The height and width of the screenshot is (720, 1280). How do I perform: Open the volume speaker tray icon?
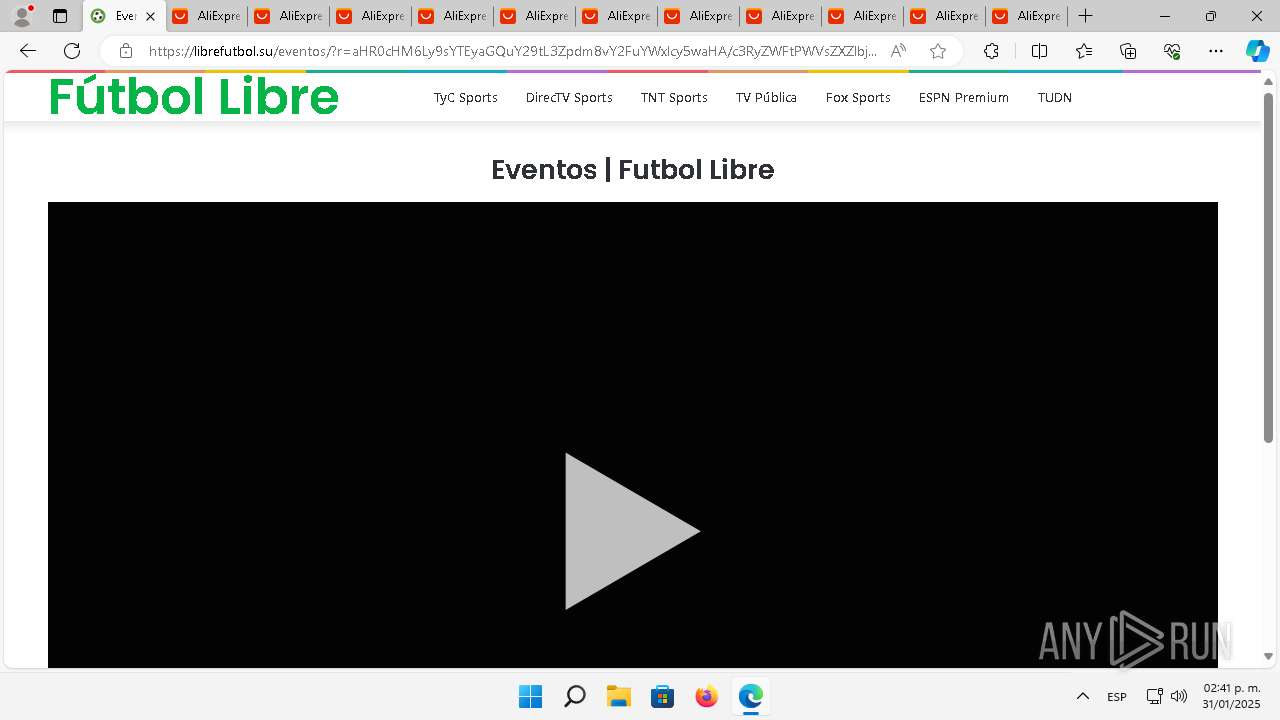point(1179,696)
